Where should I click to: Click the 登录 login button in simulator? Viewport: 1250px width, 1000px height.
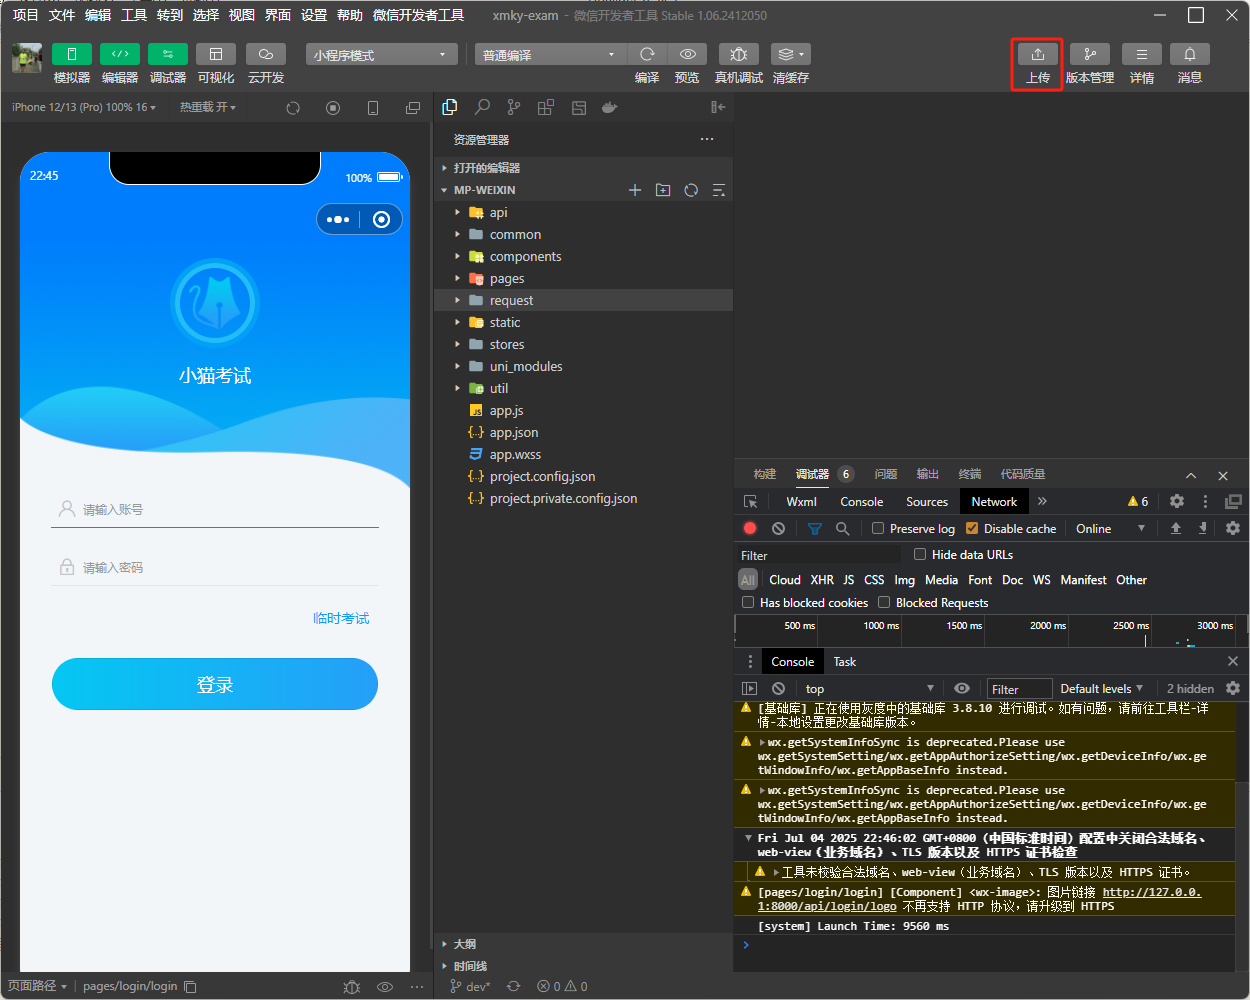pos(215,685)
